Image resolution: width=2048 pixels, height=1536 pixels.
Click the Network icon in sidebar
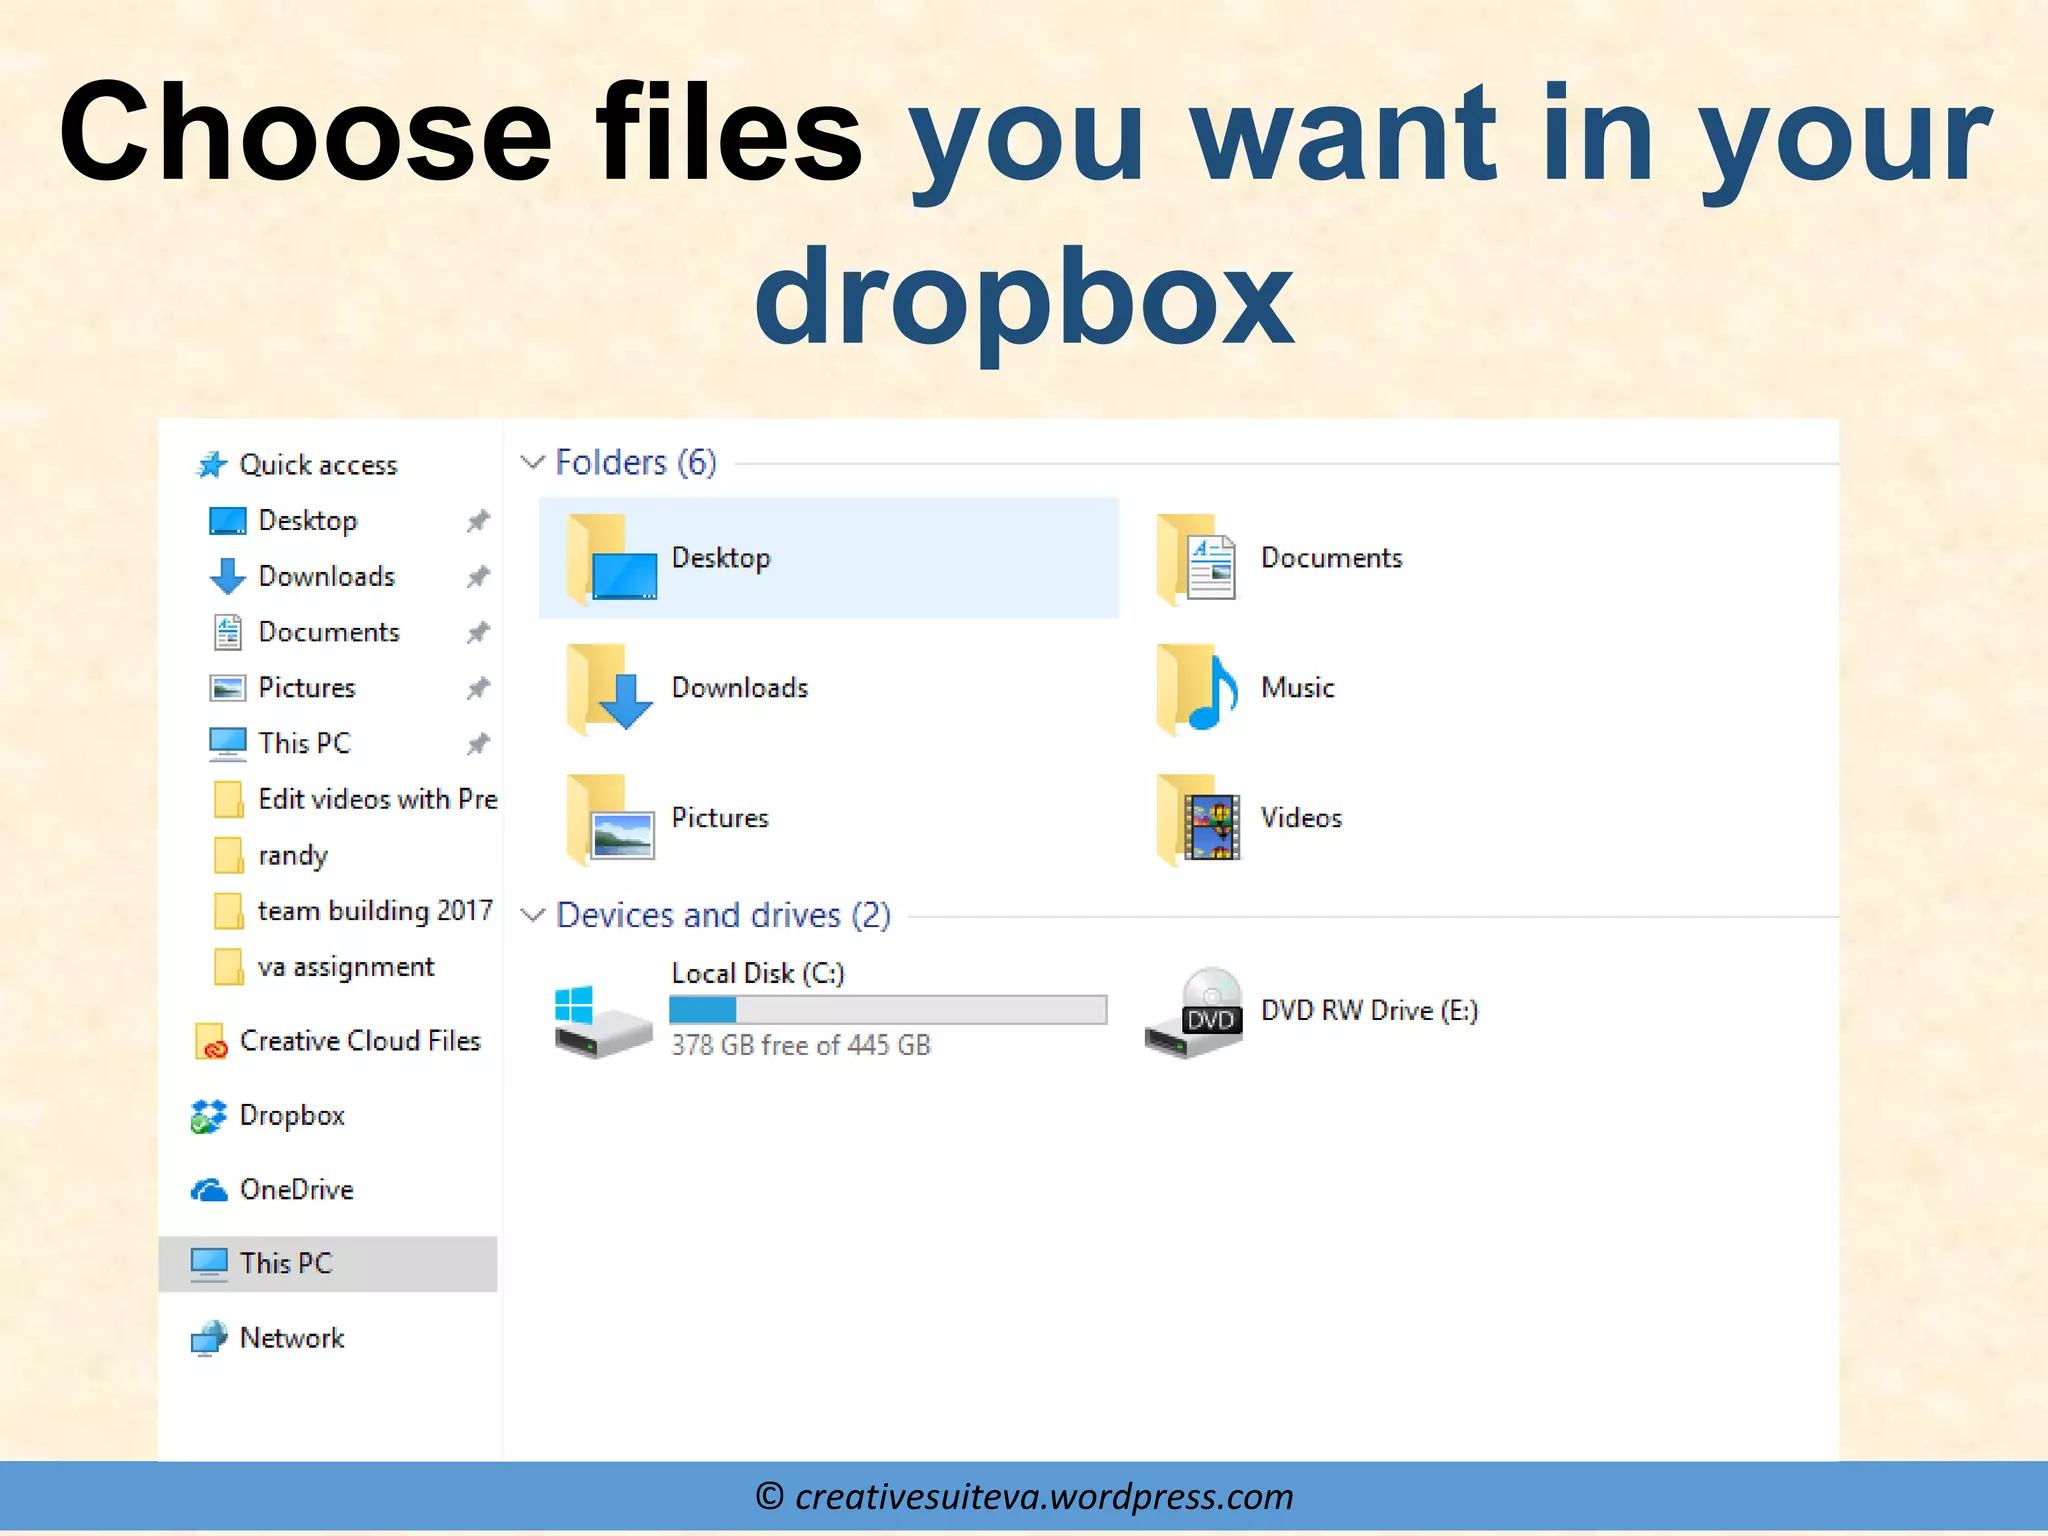click(209, 1338)
